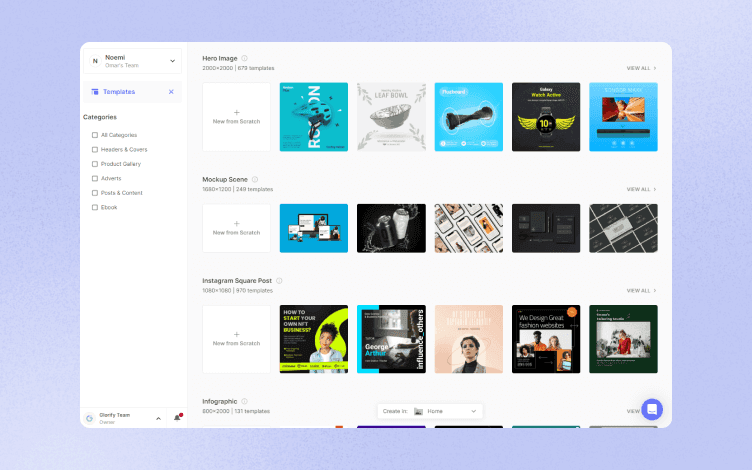Open the tilted phone screens mockup

(469, 228)
